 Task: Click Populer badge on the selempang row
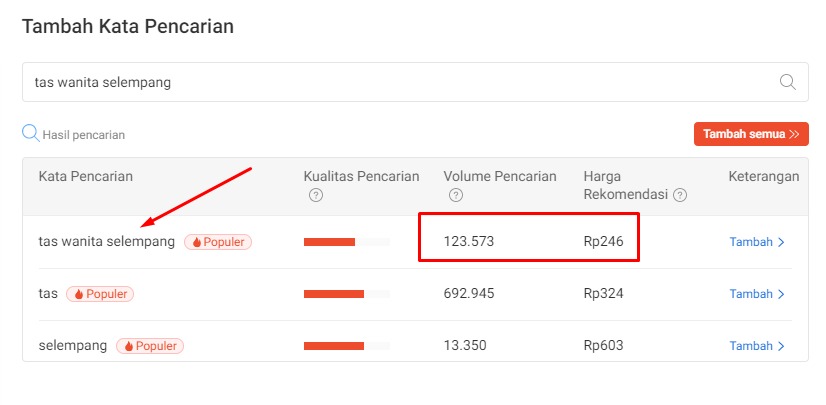150,346
